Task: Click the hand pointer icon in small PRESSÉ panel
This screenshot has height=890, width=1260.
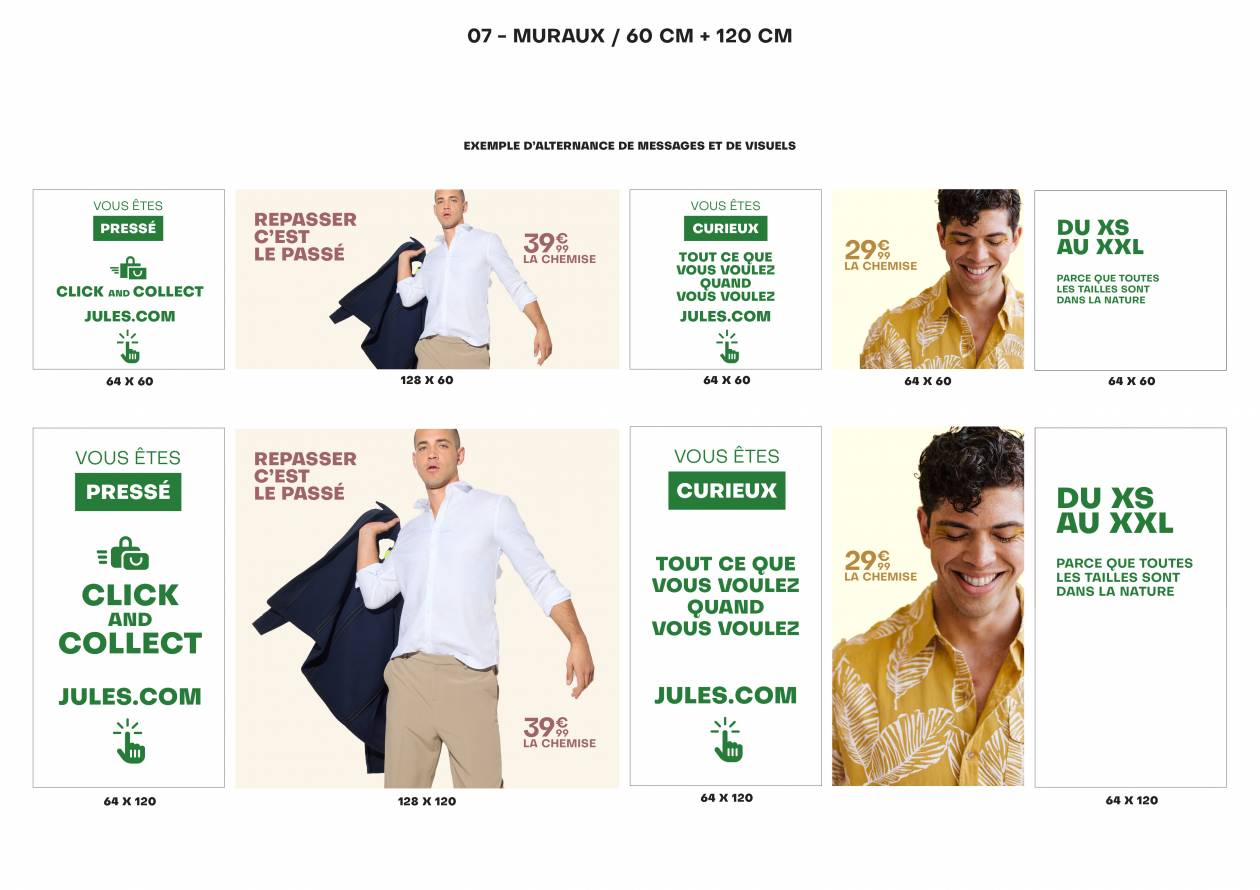Action: tap(129, 347)
